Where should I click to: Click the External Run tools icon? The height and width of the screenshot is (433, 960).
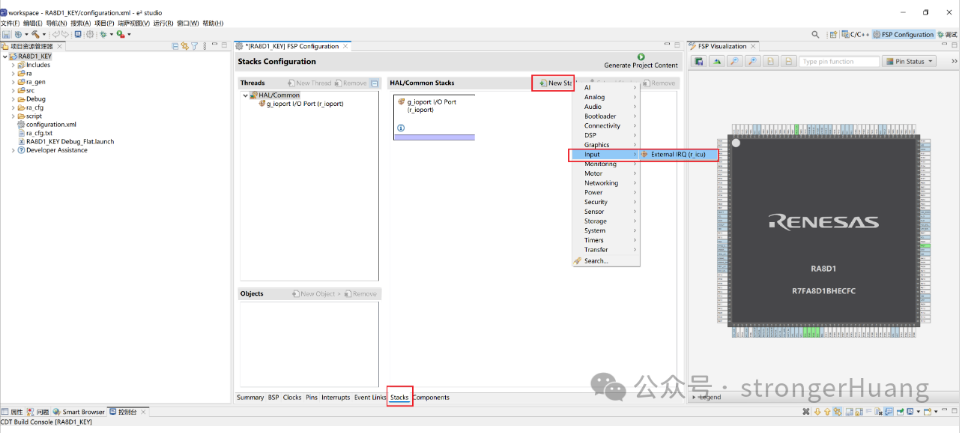121,34
